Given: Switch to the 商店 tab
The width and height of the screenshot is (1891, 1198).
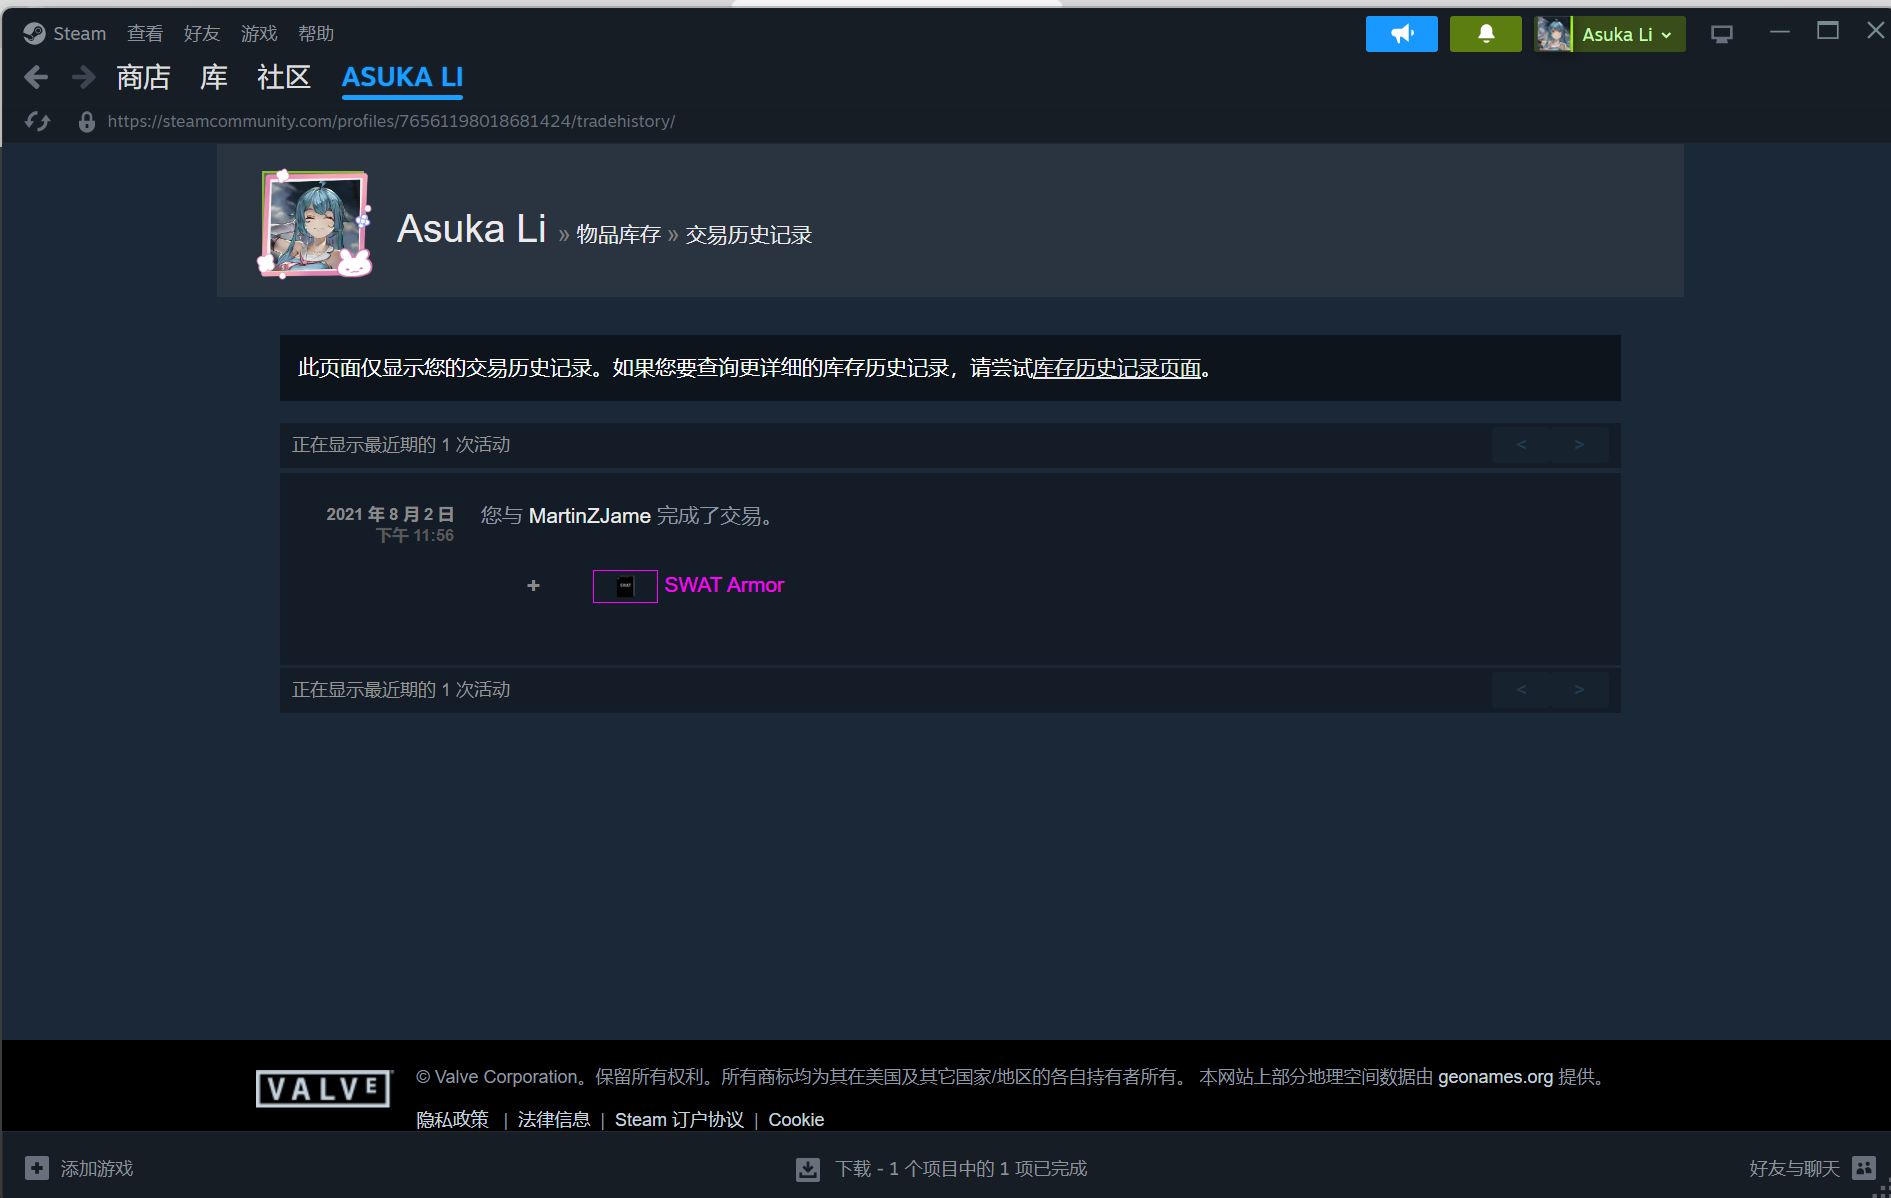Looking at the screenshot, I should (x=143, y=77).
